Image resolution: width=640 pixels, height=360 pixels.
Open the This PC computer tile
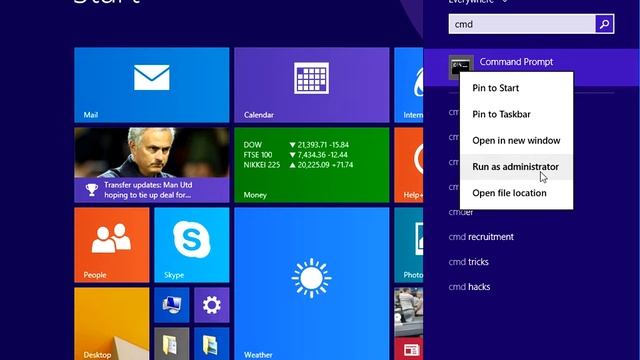[x=172, y=305]
